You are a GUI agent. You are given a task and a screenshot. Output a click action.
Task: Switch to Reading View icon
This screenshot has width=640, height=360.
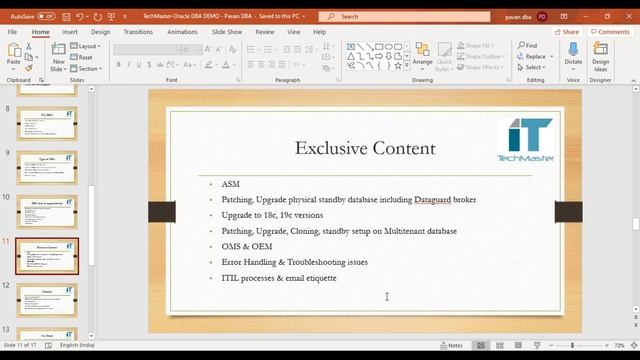[x=518, y=345]
